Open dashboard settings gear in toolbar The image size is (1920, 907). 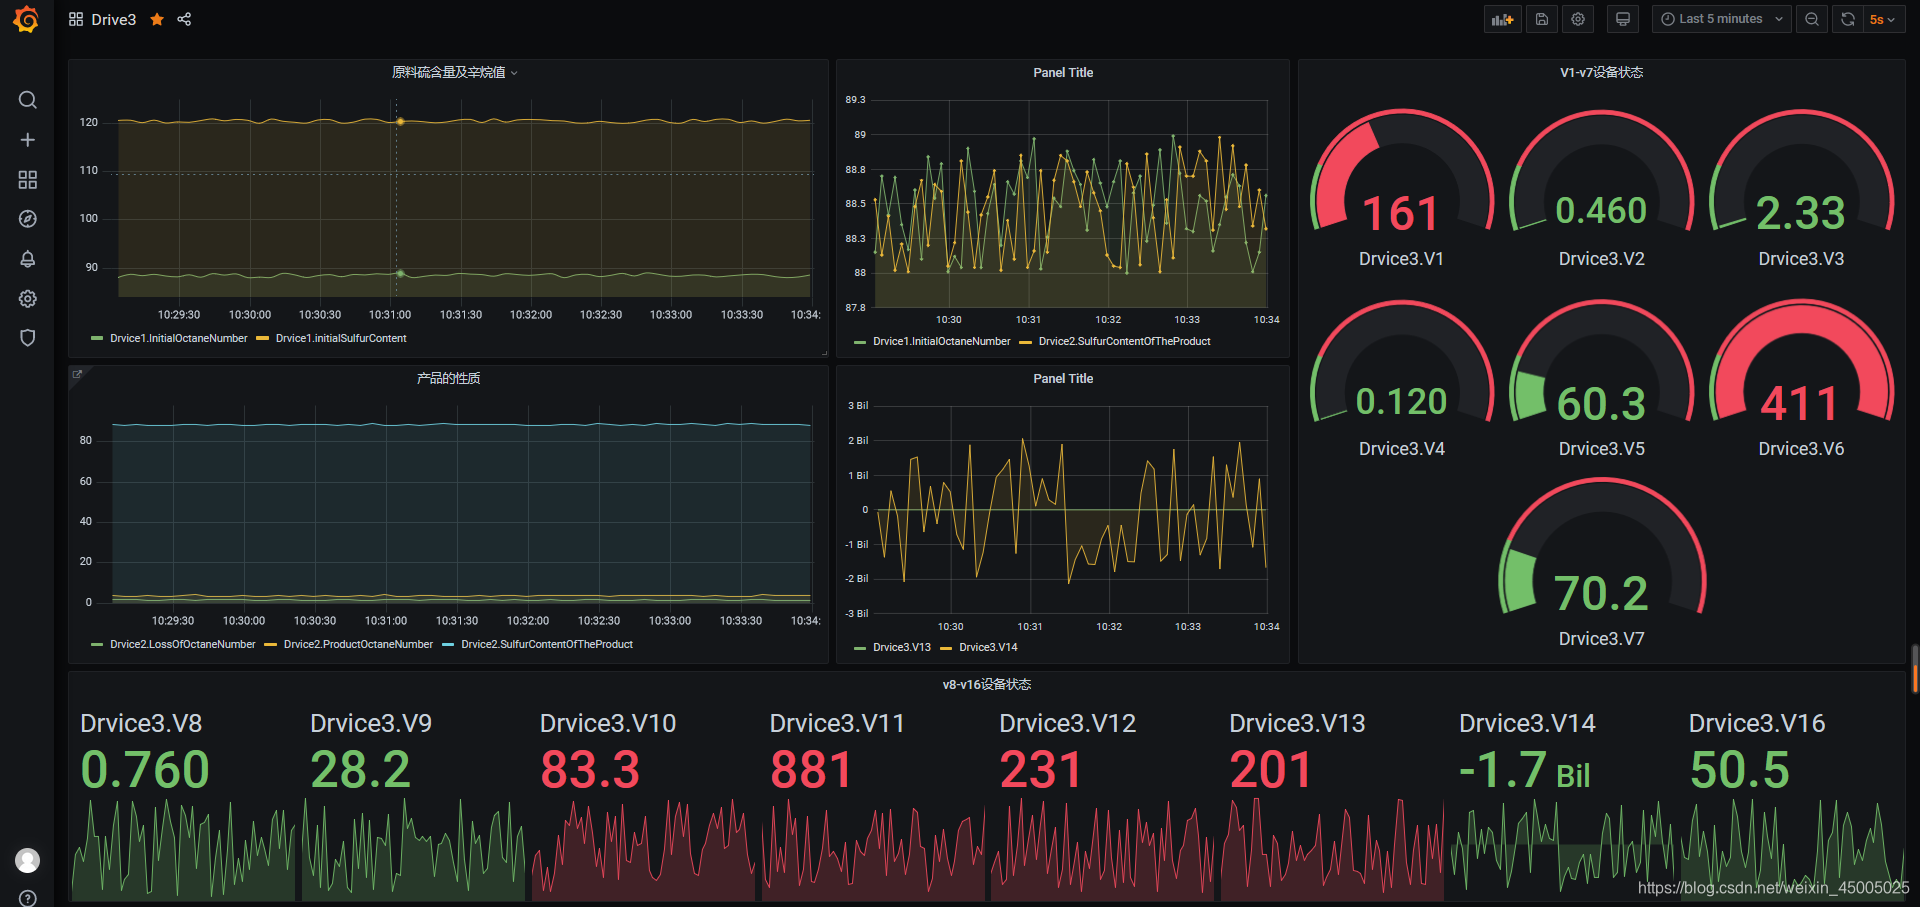(1578, 19)
